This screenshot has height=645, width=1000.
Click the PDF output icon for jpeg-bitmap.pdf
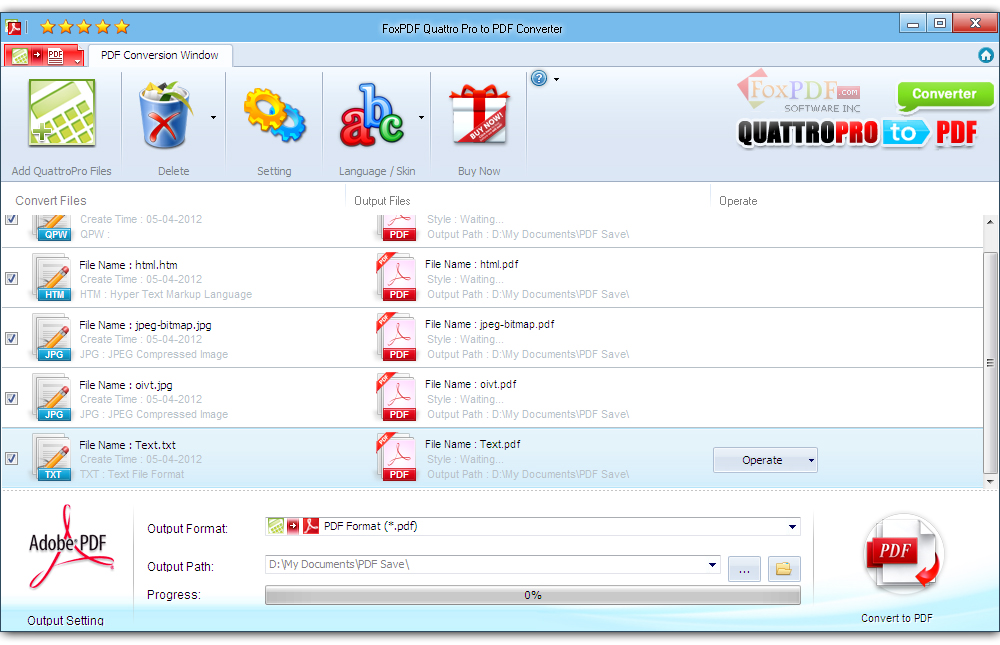pyautogui.click(x=397, y=337)
